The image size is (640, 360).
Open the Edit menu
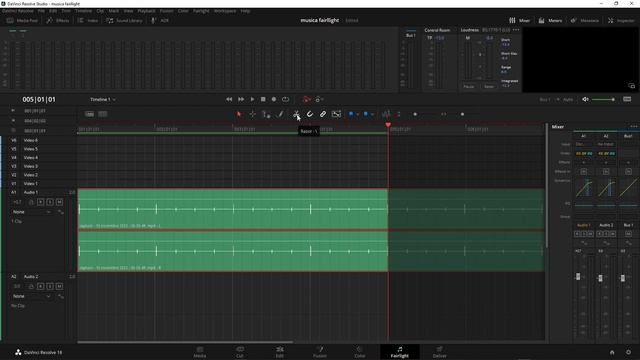tap(53, 11)
